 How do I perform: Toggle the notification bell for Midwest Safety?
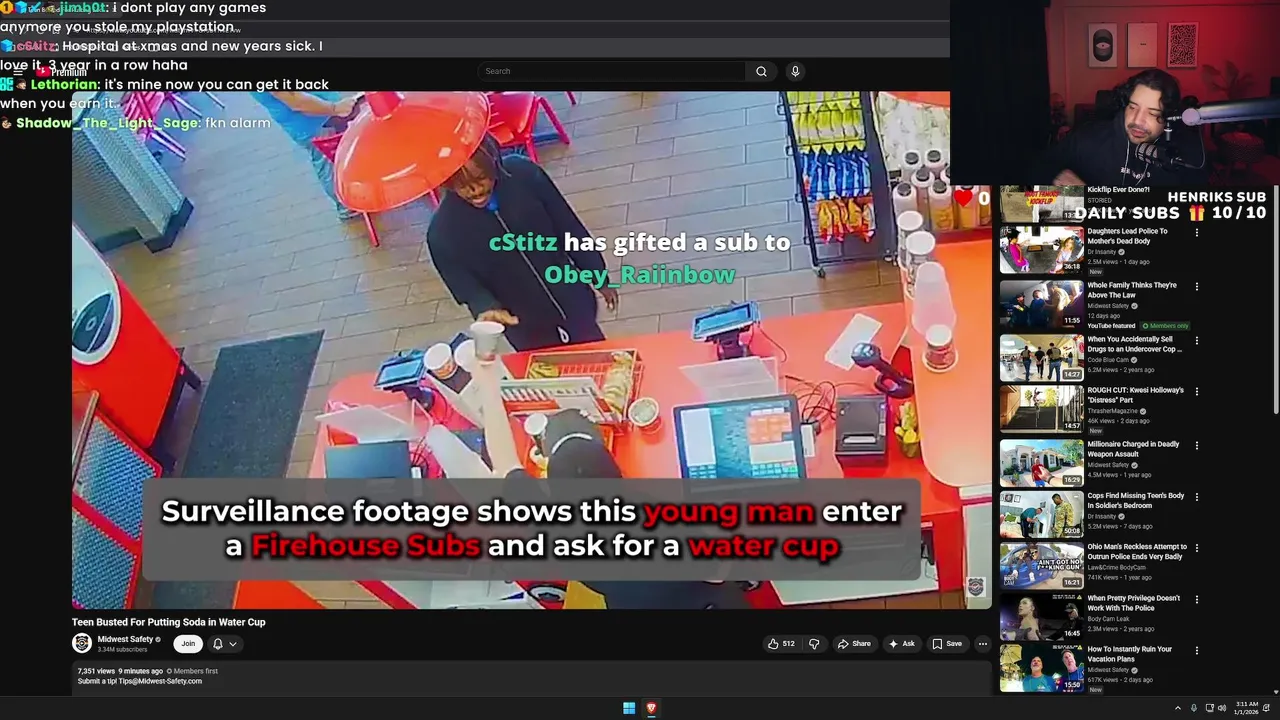click(217, 644)
